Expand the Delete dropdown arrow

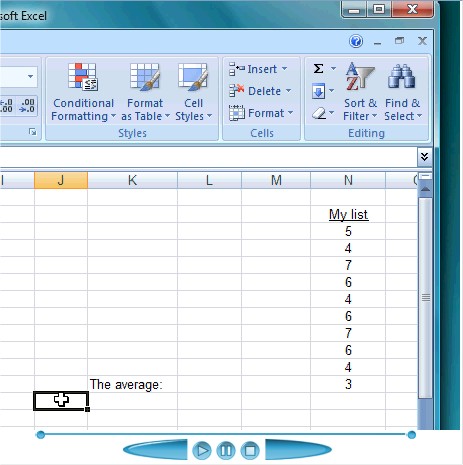tap(288, 91)
